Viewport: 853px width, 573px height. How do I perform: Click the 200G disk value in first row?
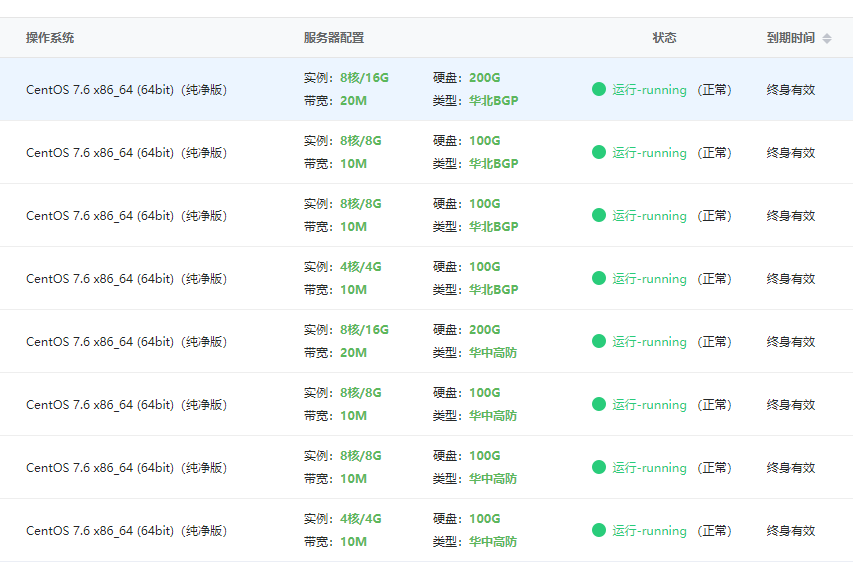pyautogui.click(x=485, y=78)
